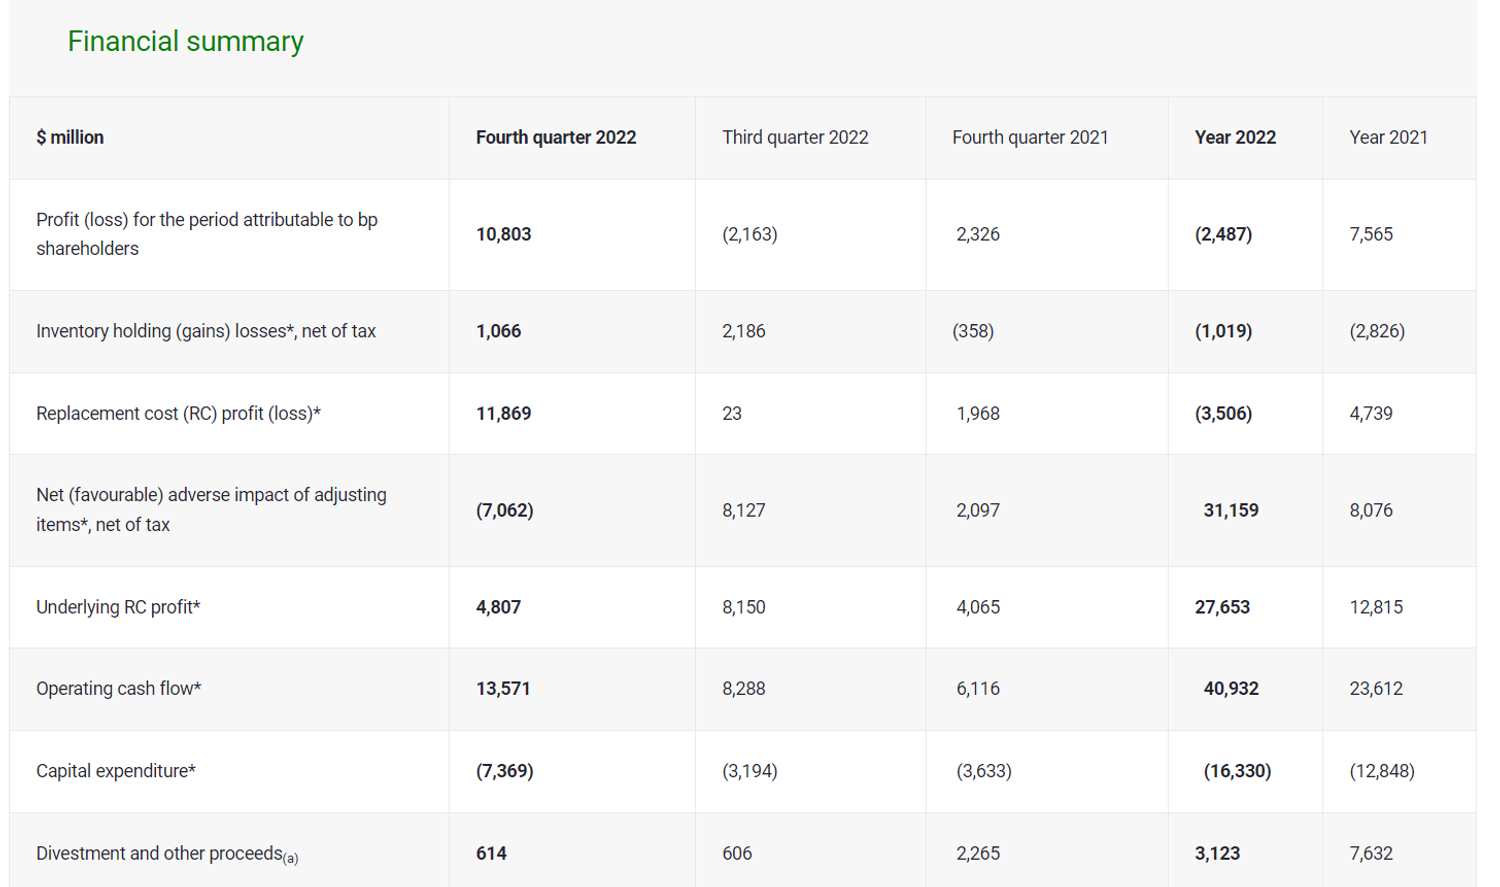Click the 40,932 operating cash flow value
1500x887 pixels.
click(x=1231, y=688)
